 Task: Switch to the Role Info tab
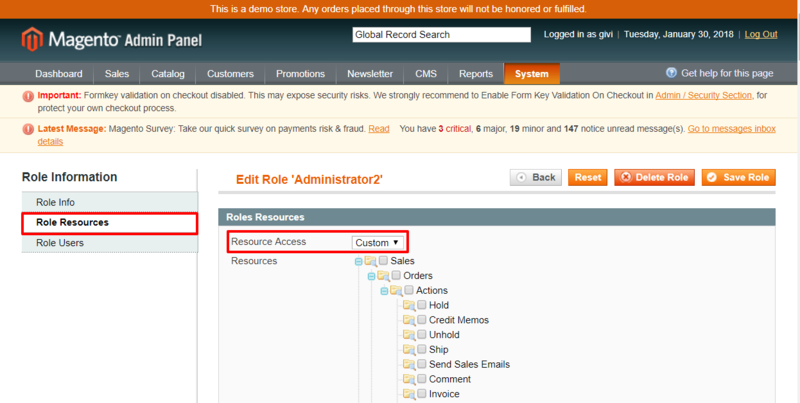(x=110, y=203)
